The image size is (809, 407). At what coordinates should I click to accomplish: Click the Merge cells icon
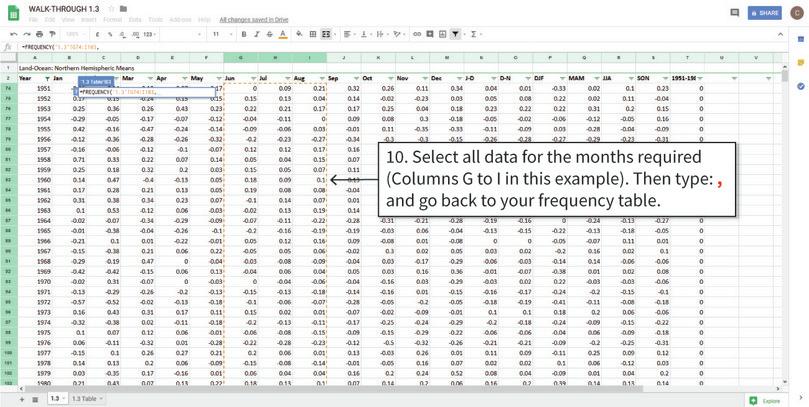[x=326, y=34]
